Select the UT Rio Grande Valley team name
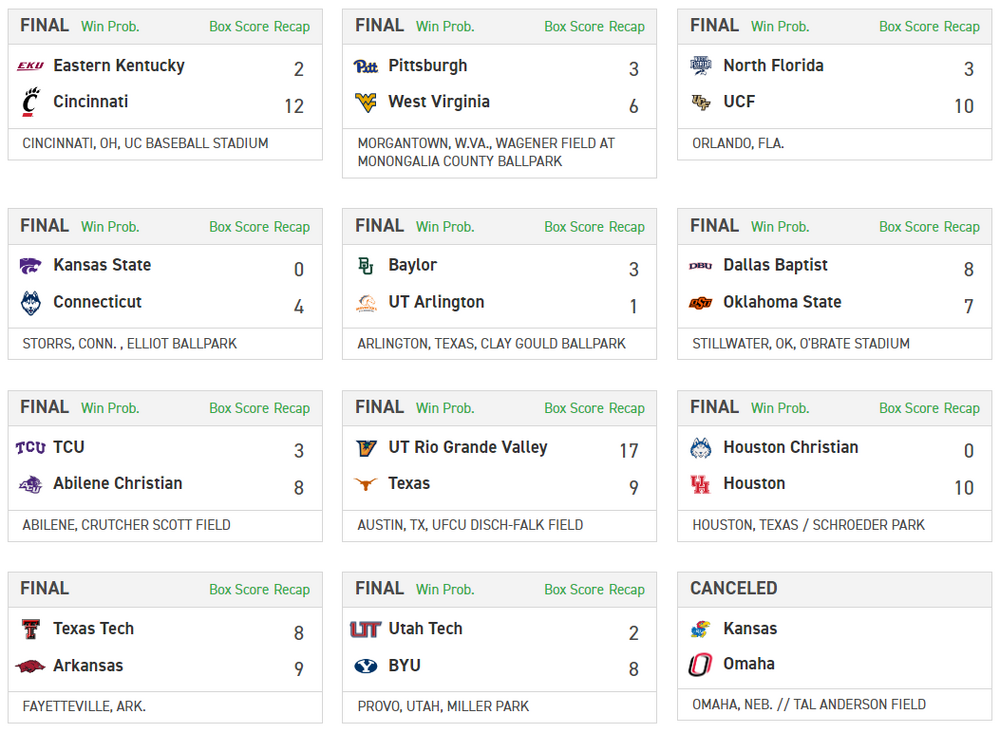Viewport: 1000px width, 733px height. click(468, 447)
